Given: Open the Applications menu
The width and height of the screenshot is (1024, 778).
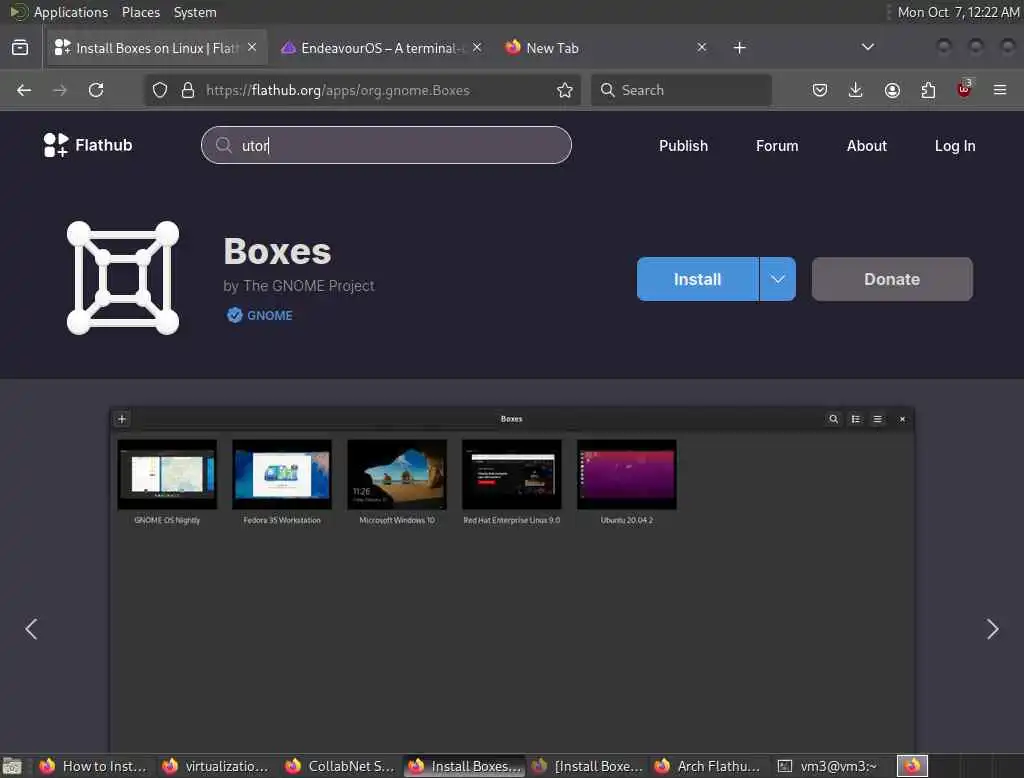Looking at the screenshot, I should 71,12.
